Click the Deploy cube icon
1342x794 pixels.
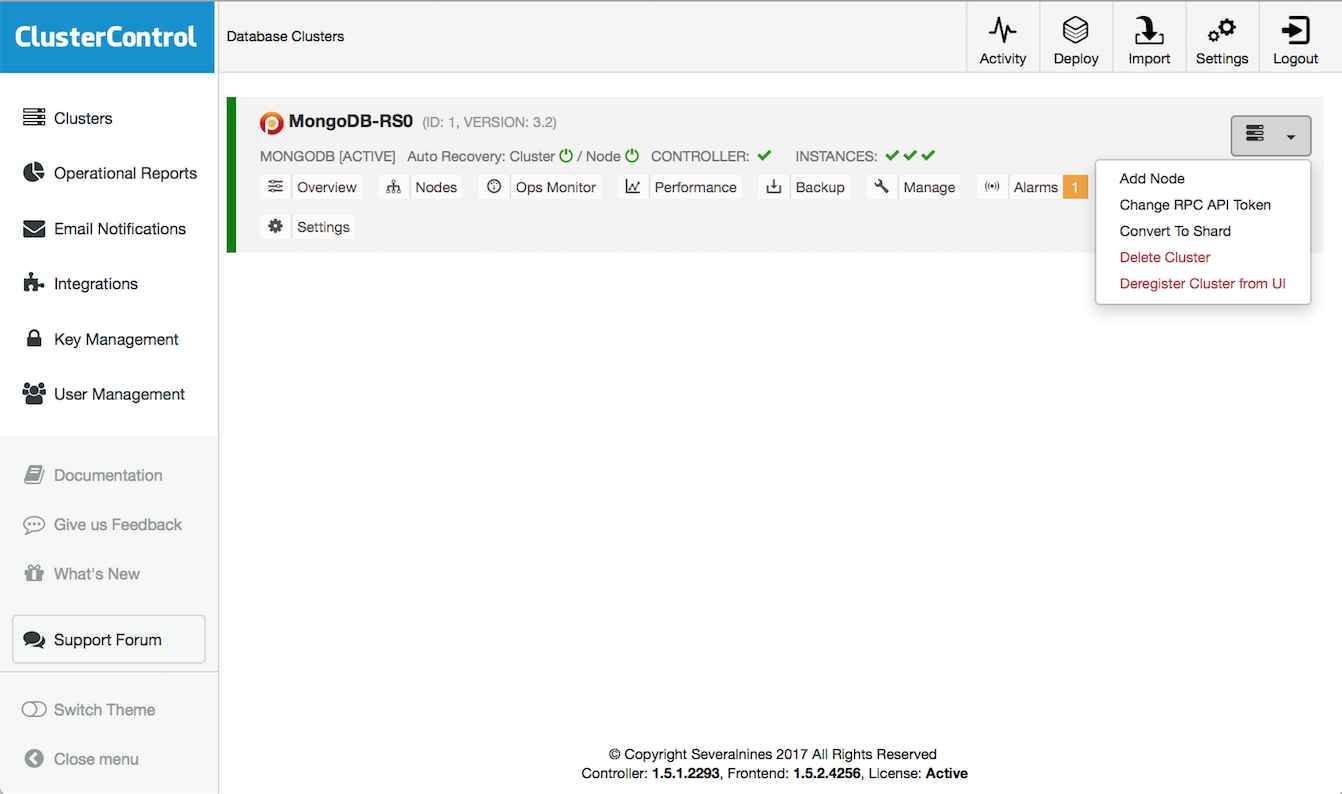pyautogui.click(x=1076, y=30)
